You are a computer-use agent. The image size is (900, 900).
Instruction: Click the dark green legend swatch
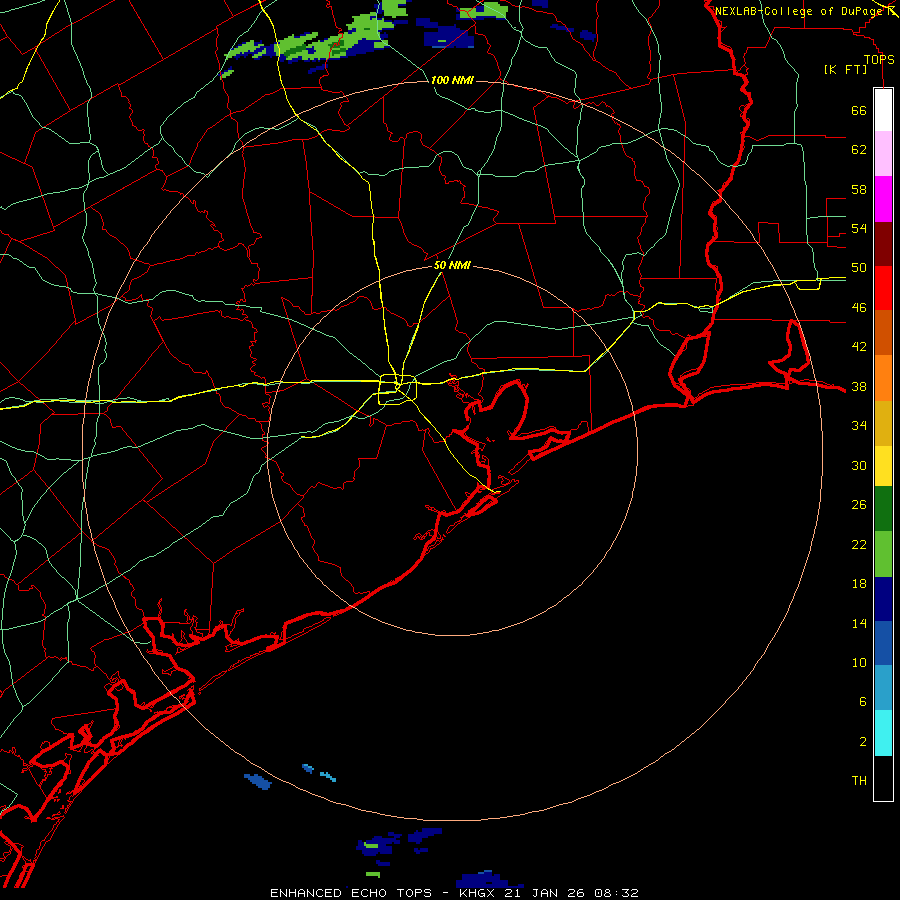(883, 509)
